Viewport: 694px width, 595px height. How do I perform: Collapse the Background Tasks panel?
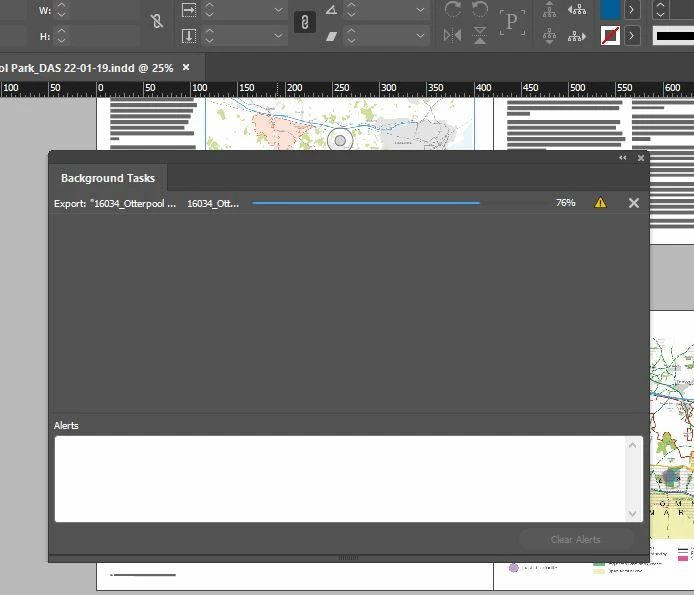pyautogui.click(x=623, y=158)
